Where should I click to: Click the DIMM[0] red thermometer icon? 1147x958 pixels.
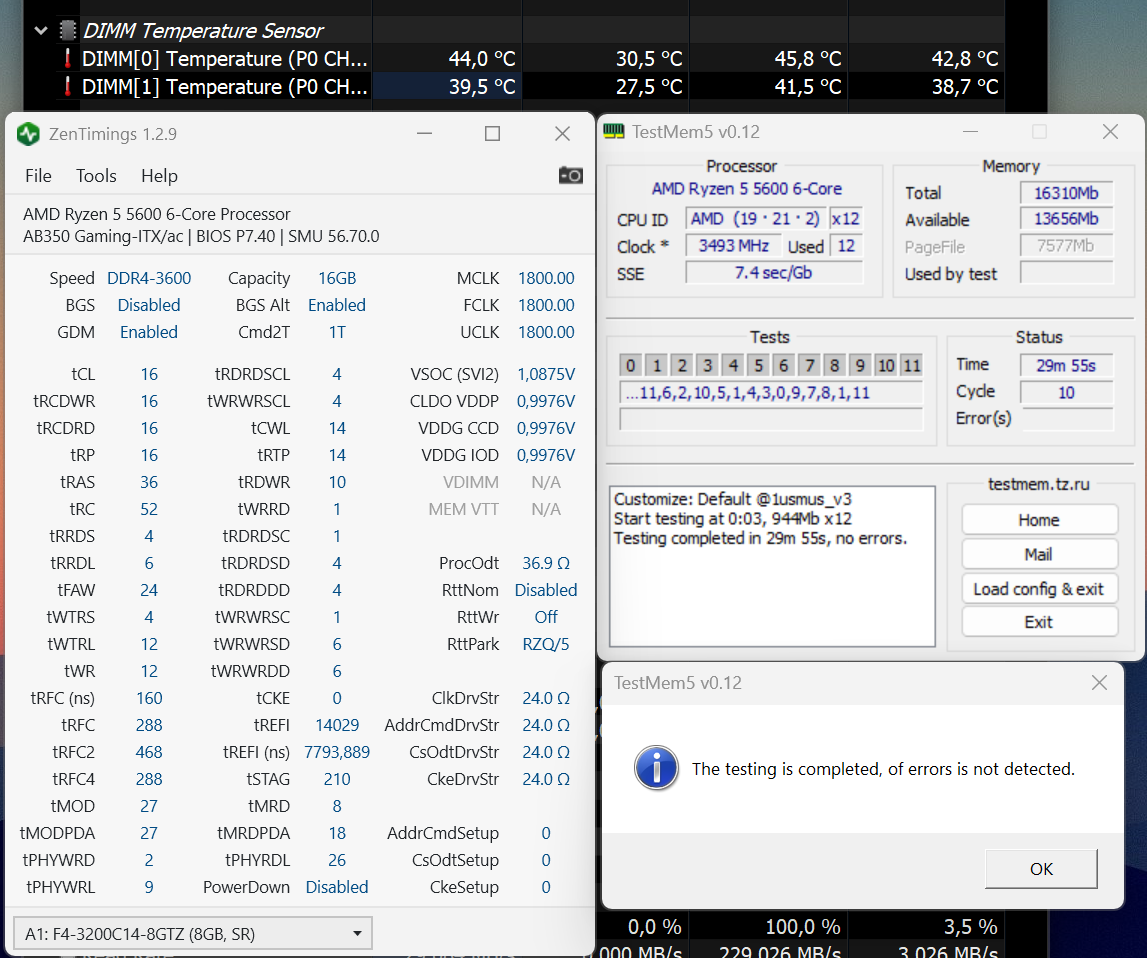[x=67, y=59]
